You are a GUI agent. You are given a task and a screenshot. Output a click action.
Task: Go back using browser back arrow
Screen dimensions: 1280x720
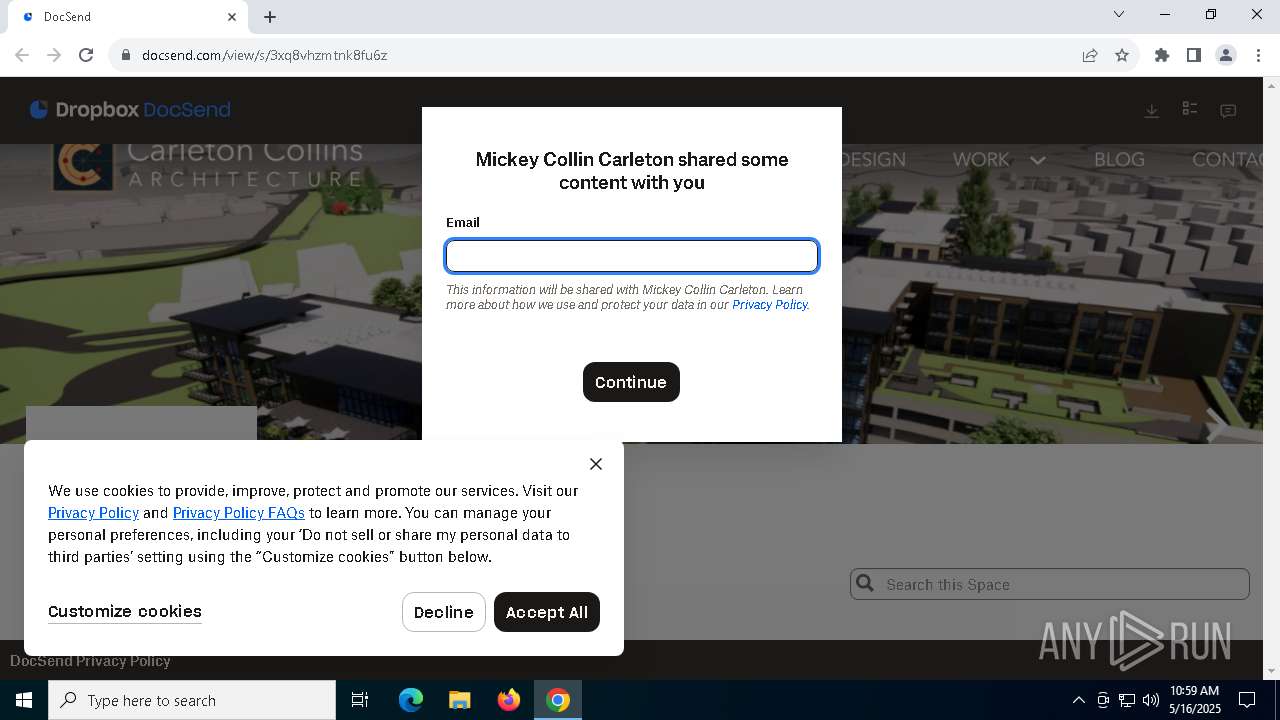[22, 55]
